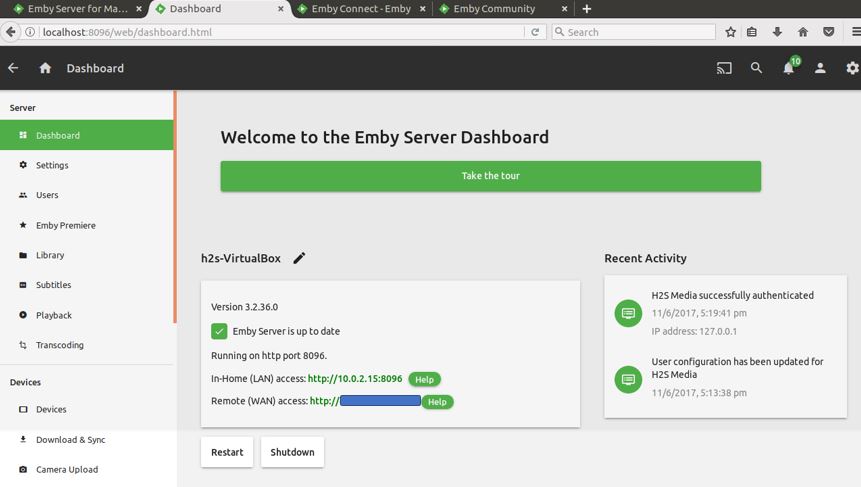Image resolution: width=861 pixels, height=487 pixels.
Task: Open notifications bell with 10 badge
Action: pyautogui.click(x=790, y=66)
